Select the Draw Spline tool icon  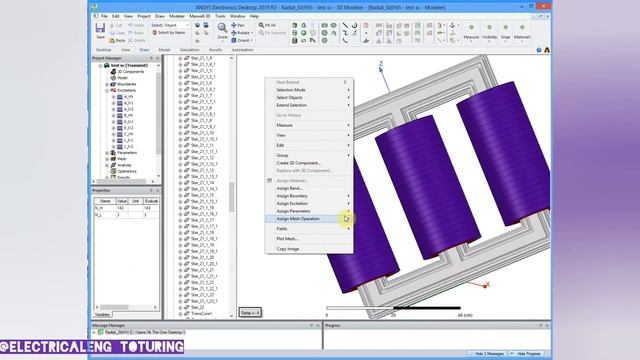[x=345, y=33]
